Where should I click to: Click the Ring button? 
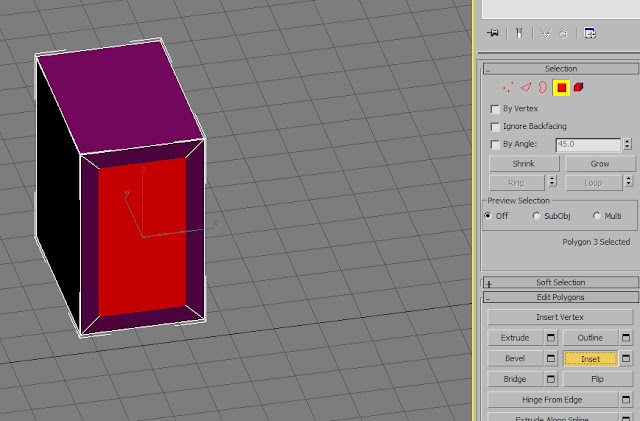point(516,183)
